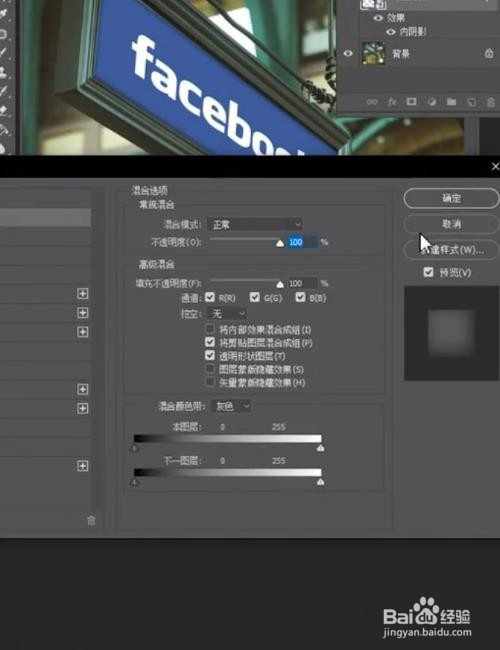Click the 填充不透明度 value field showing 100

click(303, 283)
